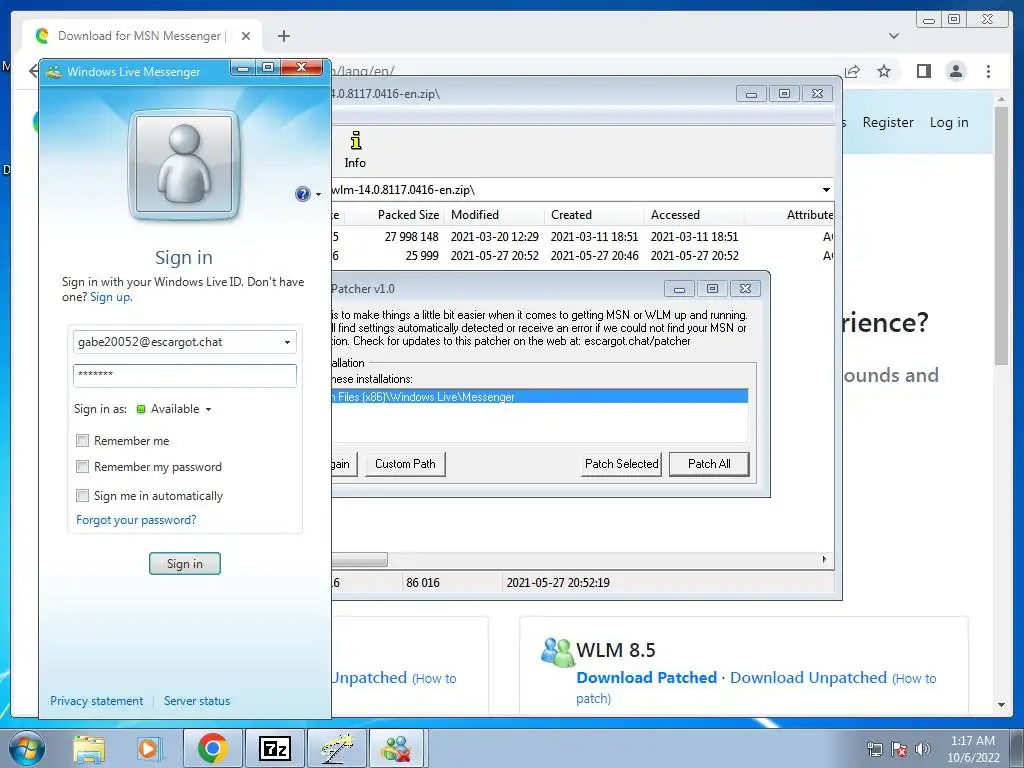
Task: Click the Info icon in 7-Zip toolbar
Action: pyautogui.click(x=355, y=150)
